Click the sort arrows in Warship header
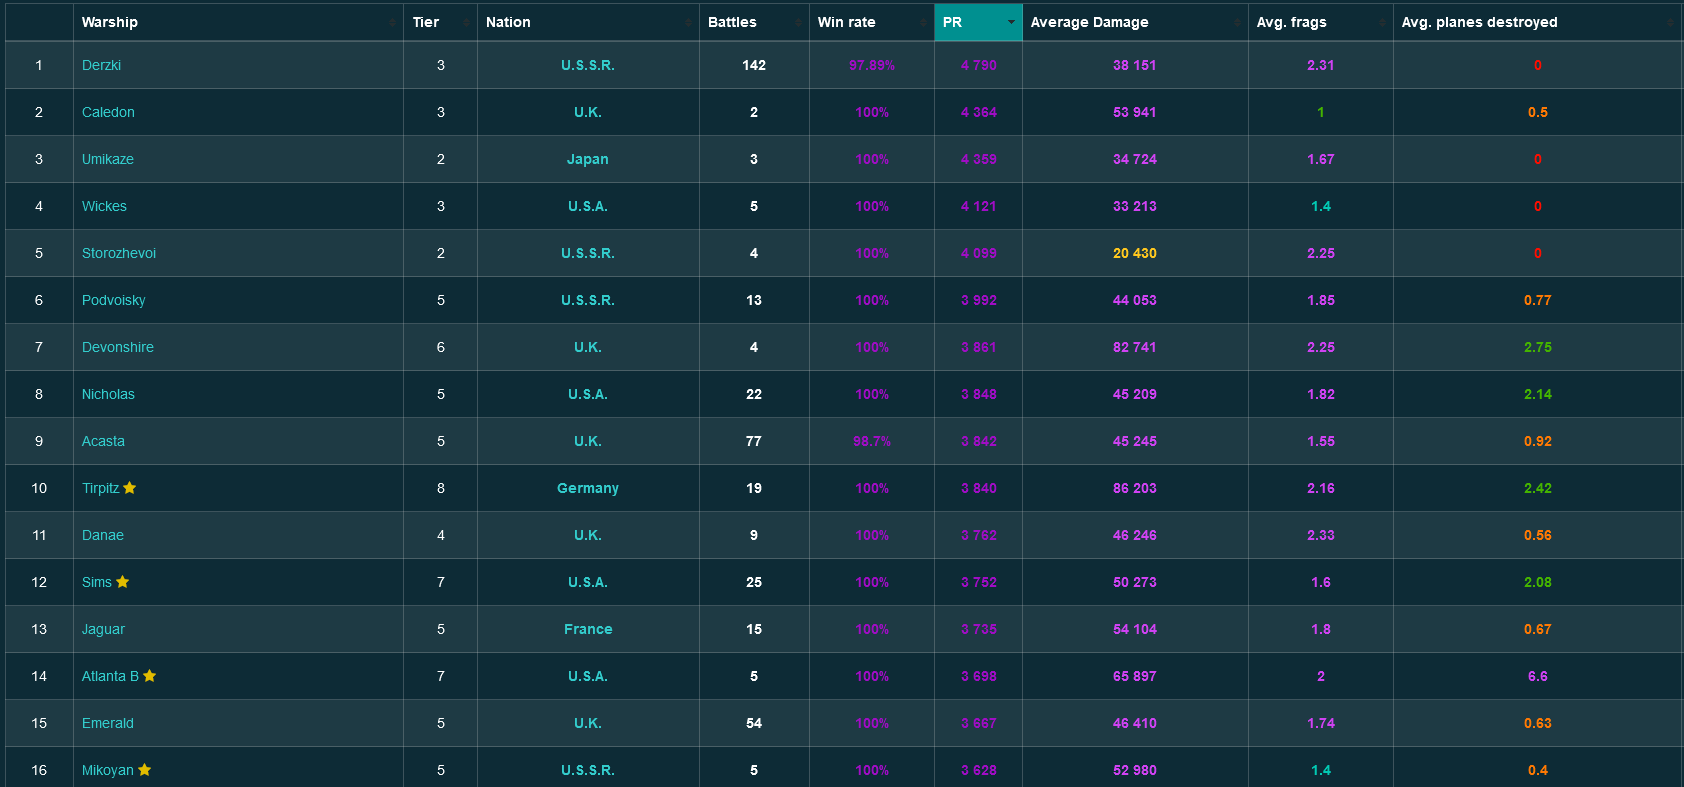The image size is (1684, 787). click(x=392, y=22)
